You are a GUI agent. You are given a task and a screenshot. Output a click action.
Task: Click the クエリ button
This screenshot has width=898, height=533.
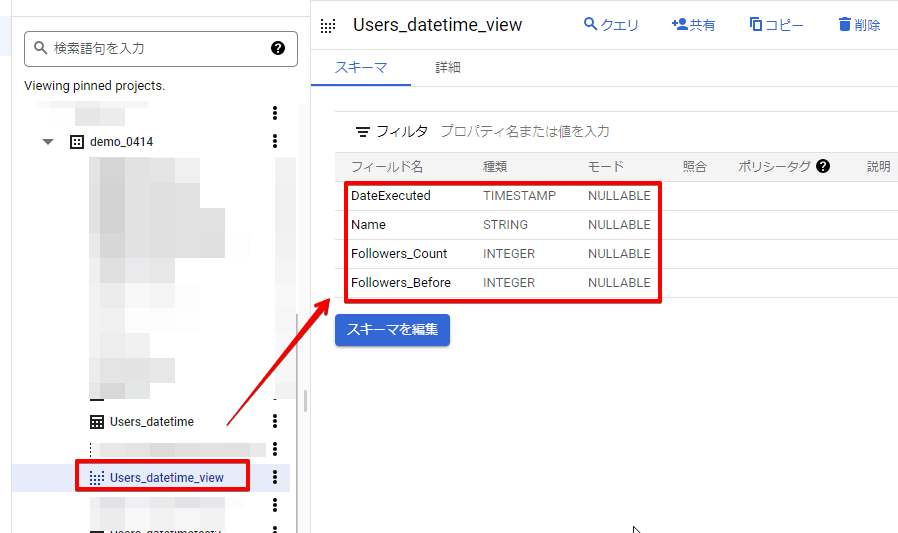pos(611,25)
